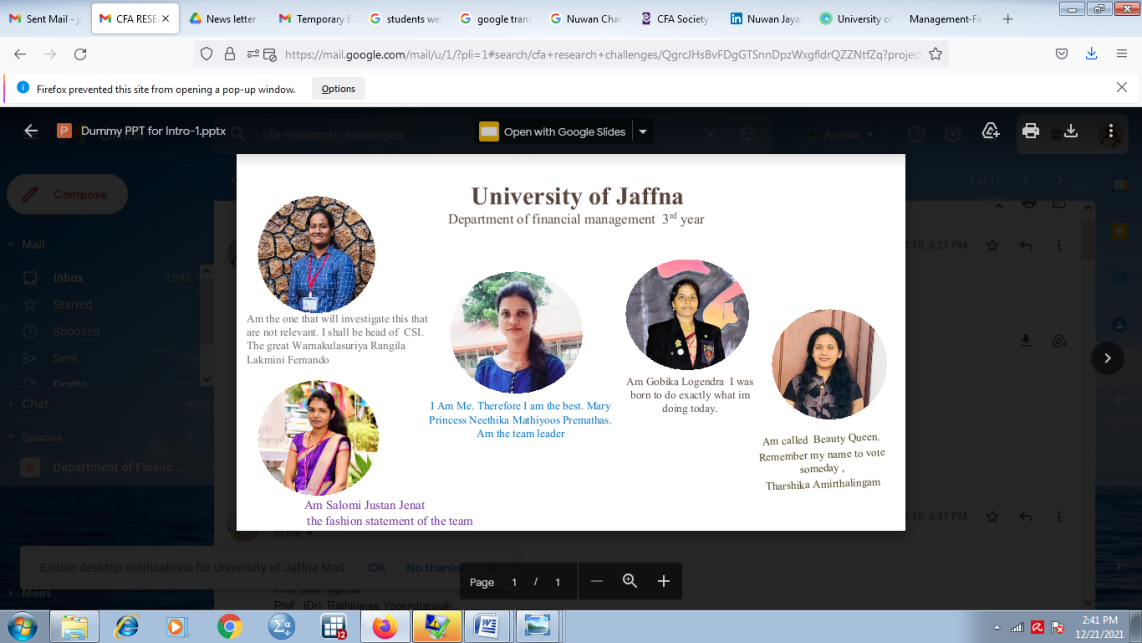Go to the next attachment arrow
Viewport: 1142px width, 643px height.
(1107, 357)
